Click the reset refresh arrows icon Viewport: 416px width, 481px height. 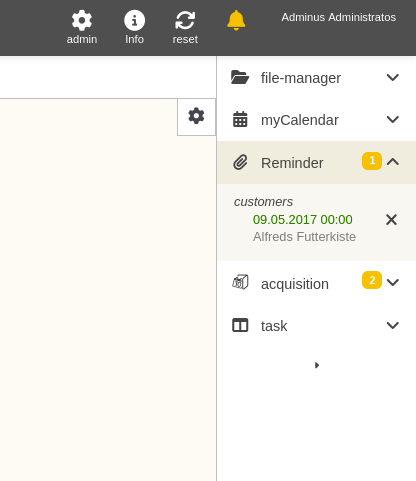[x=185, y=20]
